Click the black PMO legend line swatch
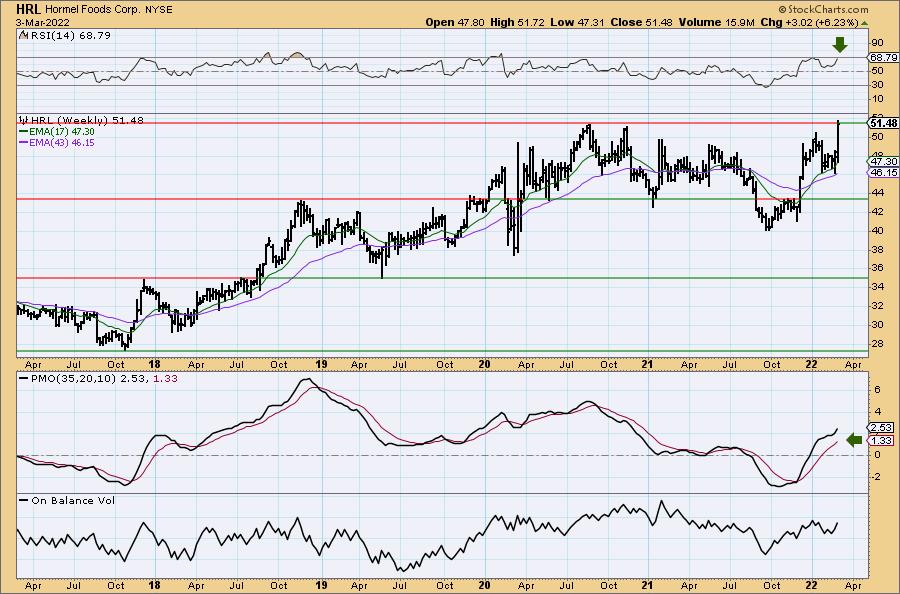Screen dimensions: 900x594 tap(24, 379)
